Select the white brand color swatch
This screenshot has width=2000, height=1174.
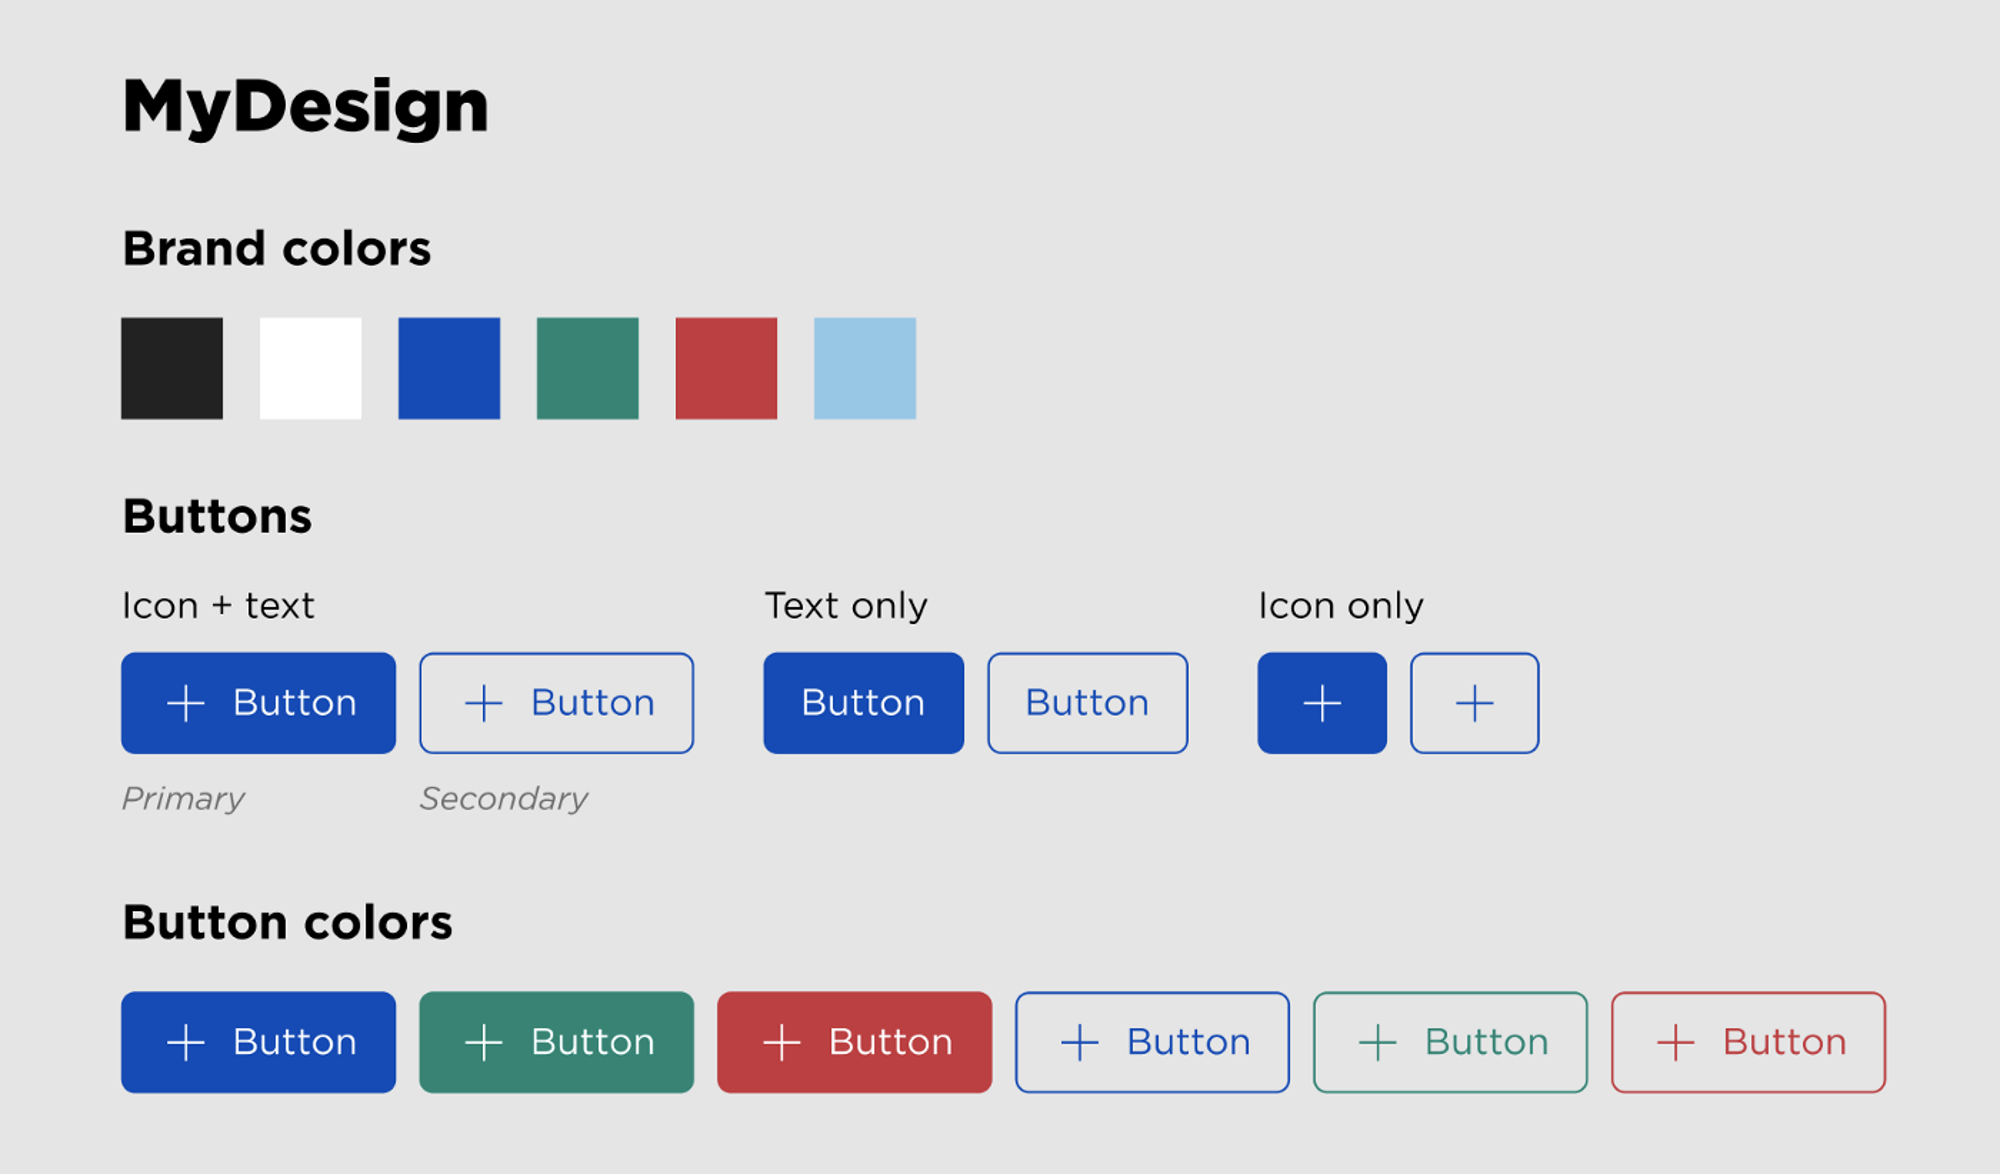[311, 368]
